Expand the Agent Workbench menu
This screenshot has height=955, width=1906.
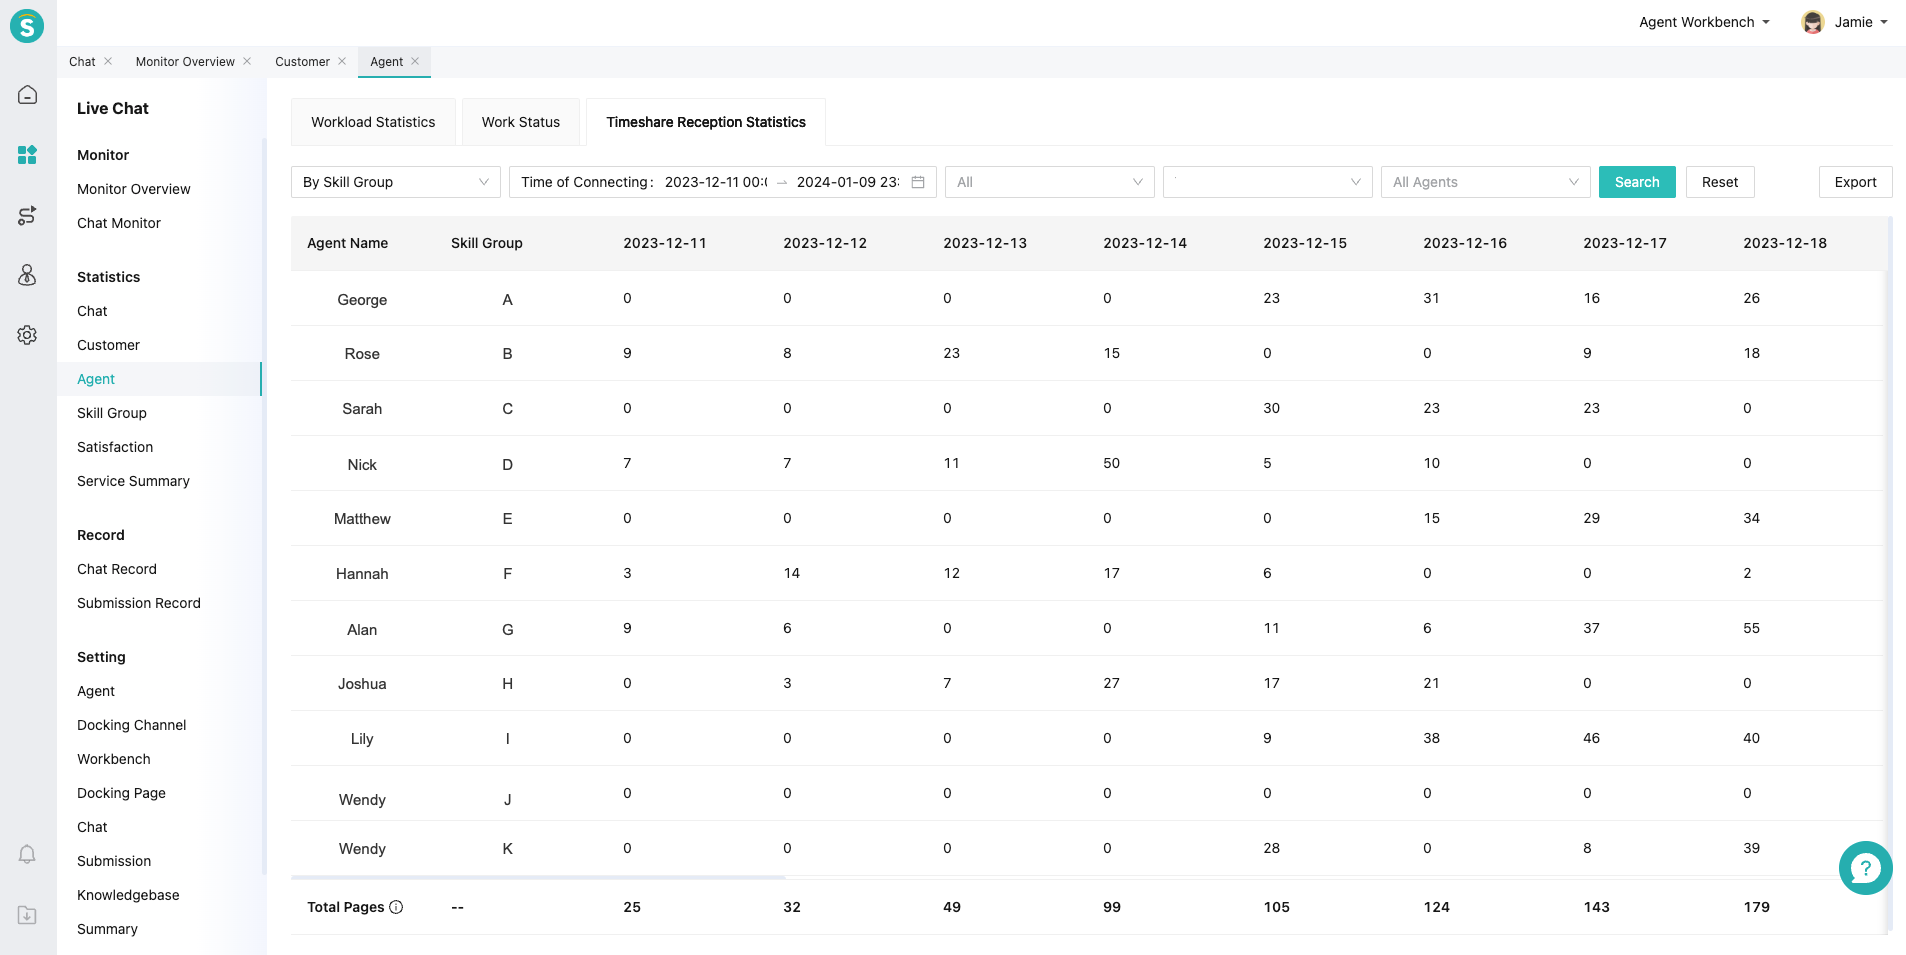pos(1704,22)
